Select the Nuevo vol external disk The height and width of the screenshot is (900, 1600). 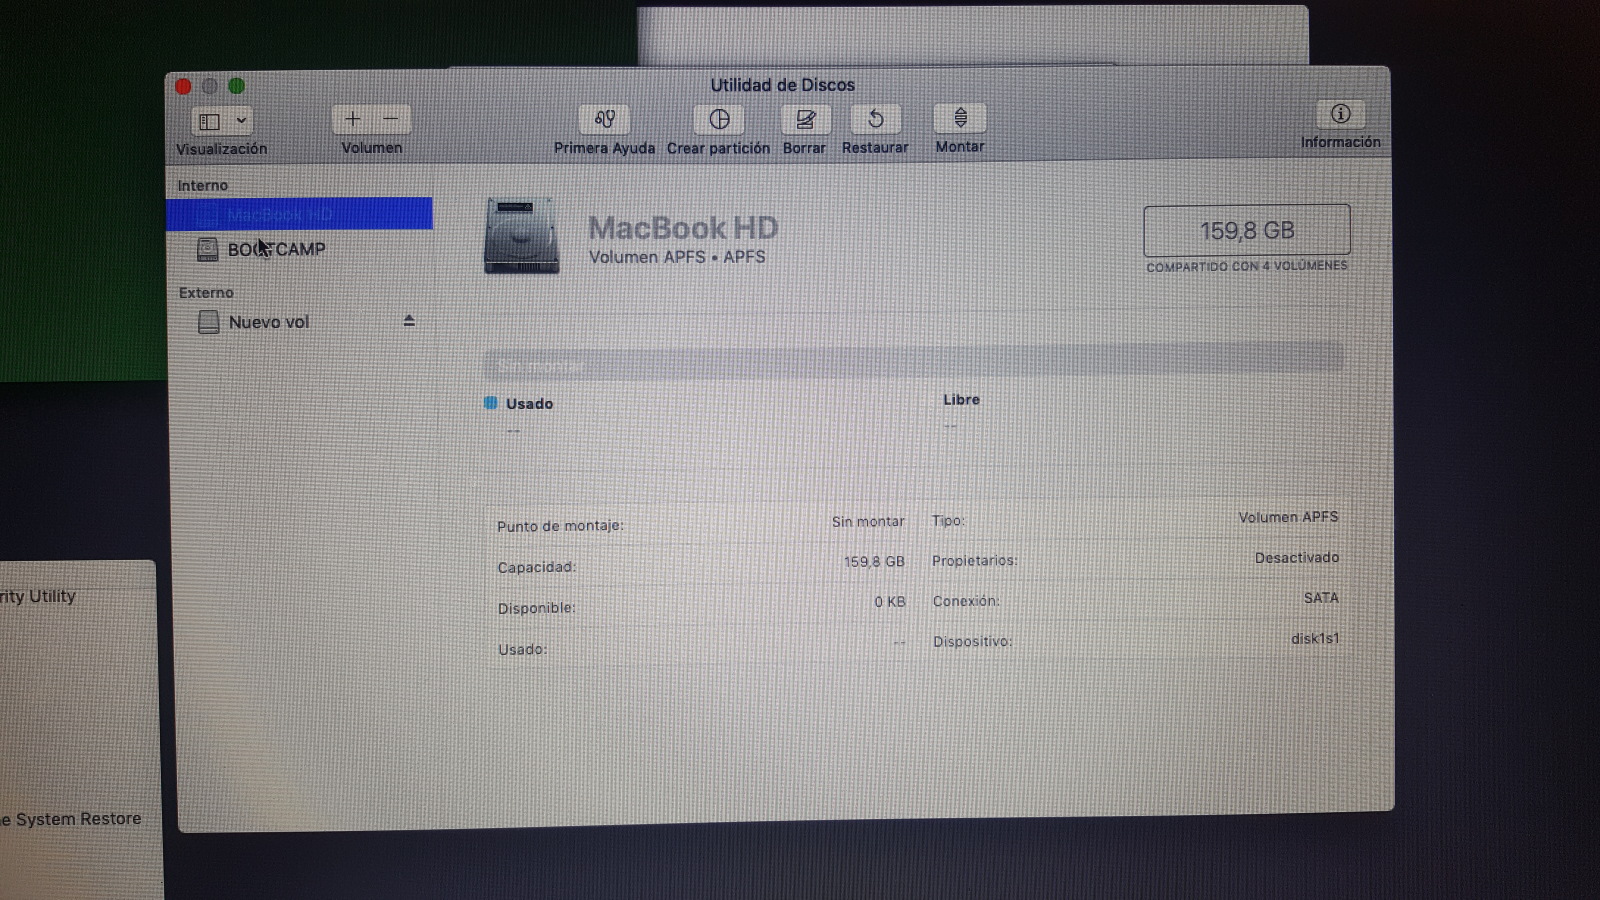pos(299,322)
